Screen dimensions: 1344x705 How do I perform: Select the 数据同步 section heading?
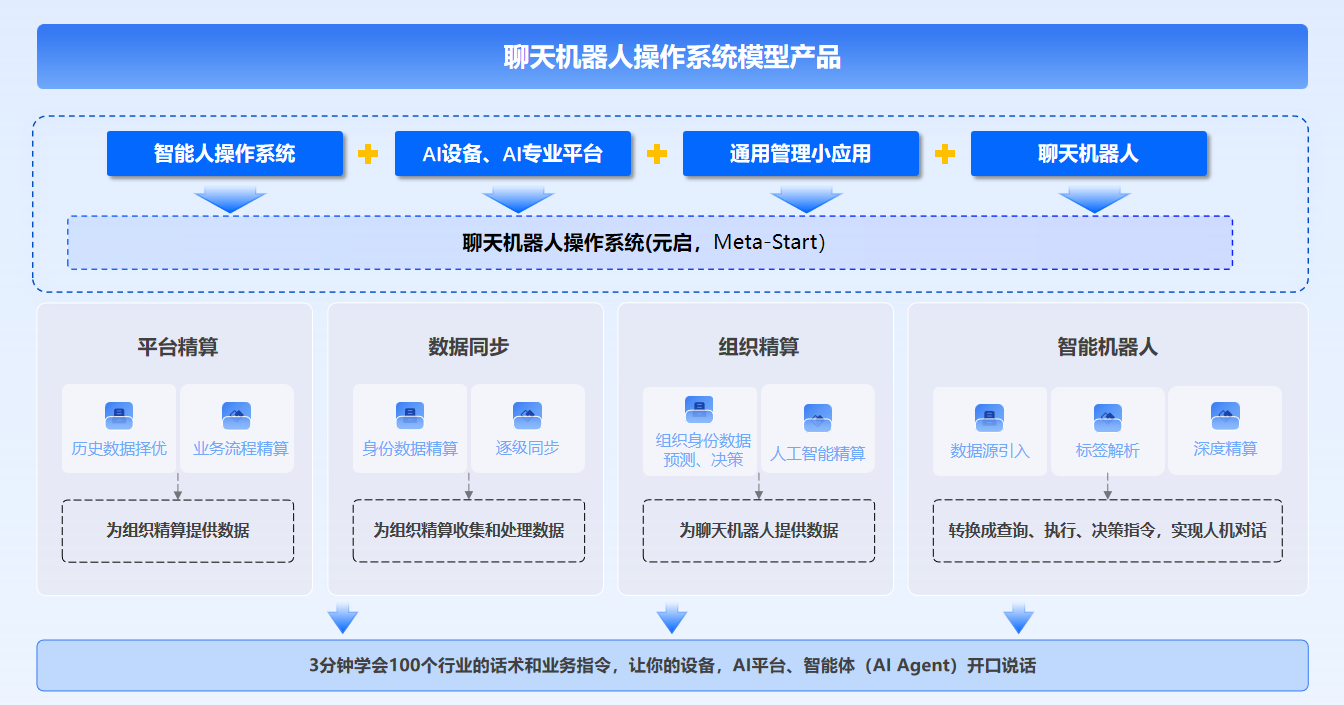[x=468, y=347]
